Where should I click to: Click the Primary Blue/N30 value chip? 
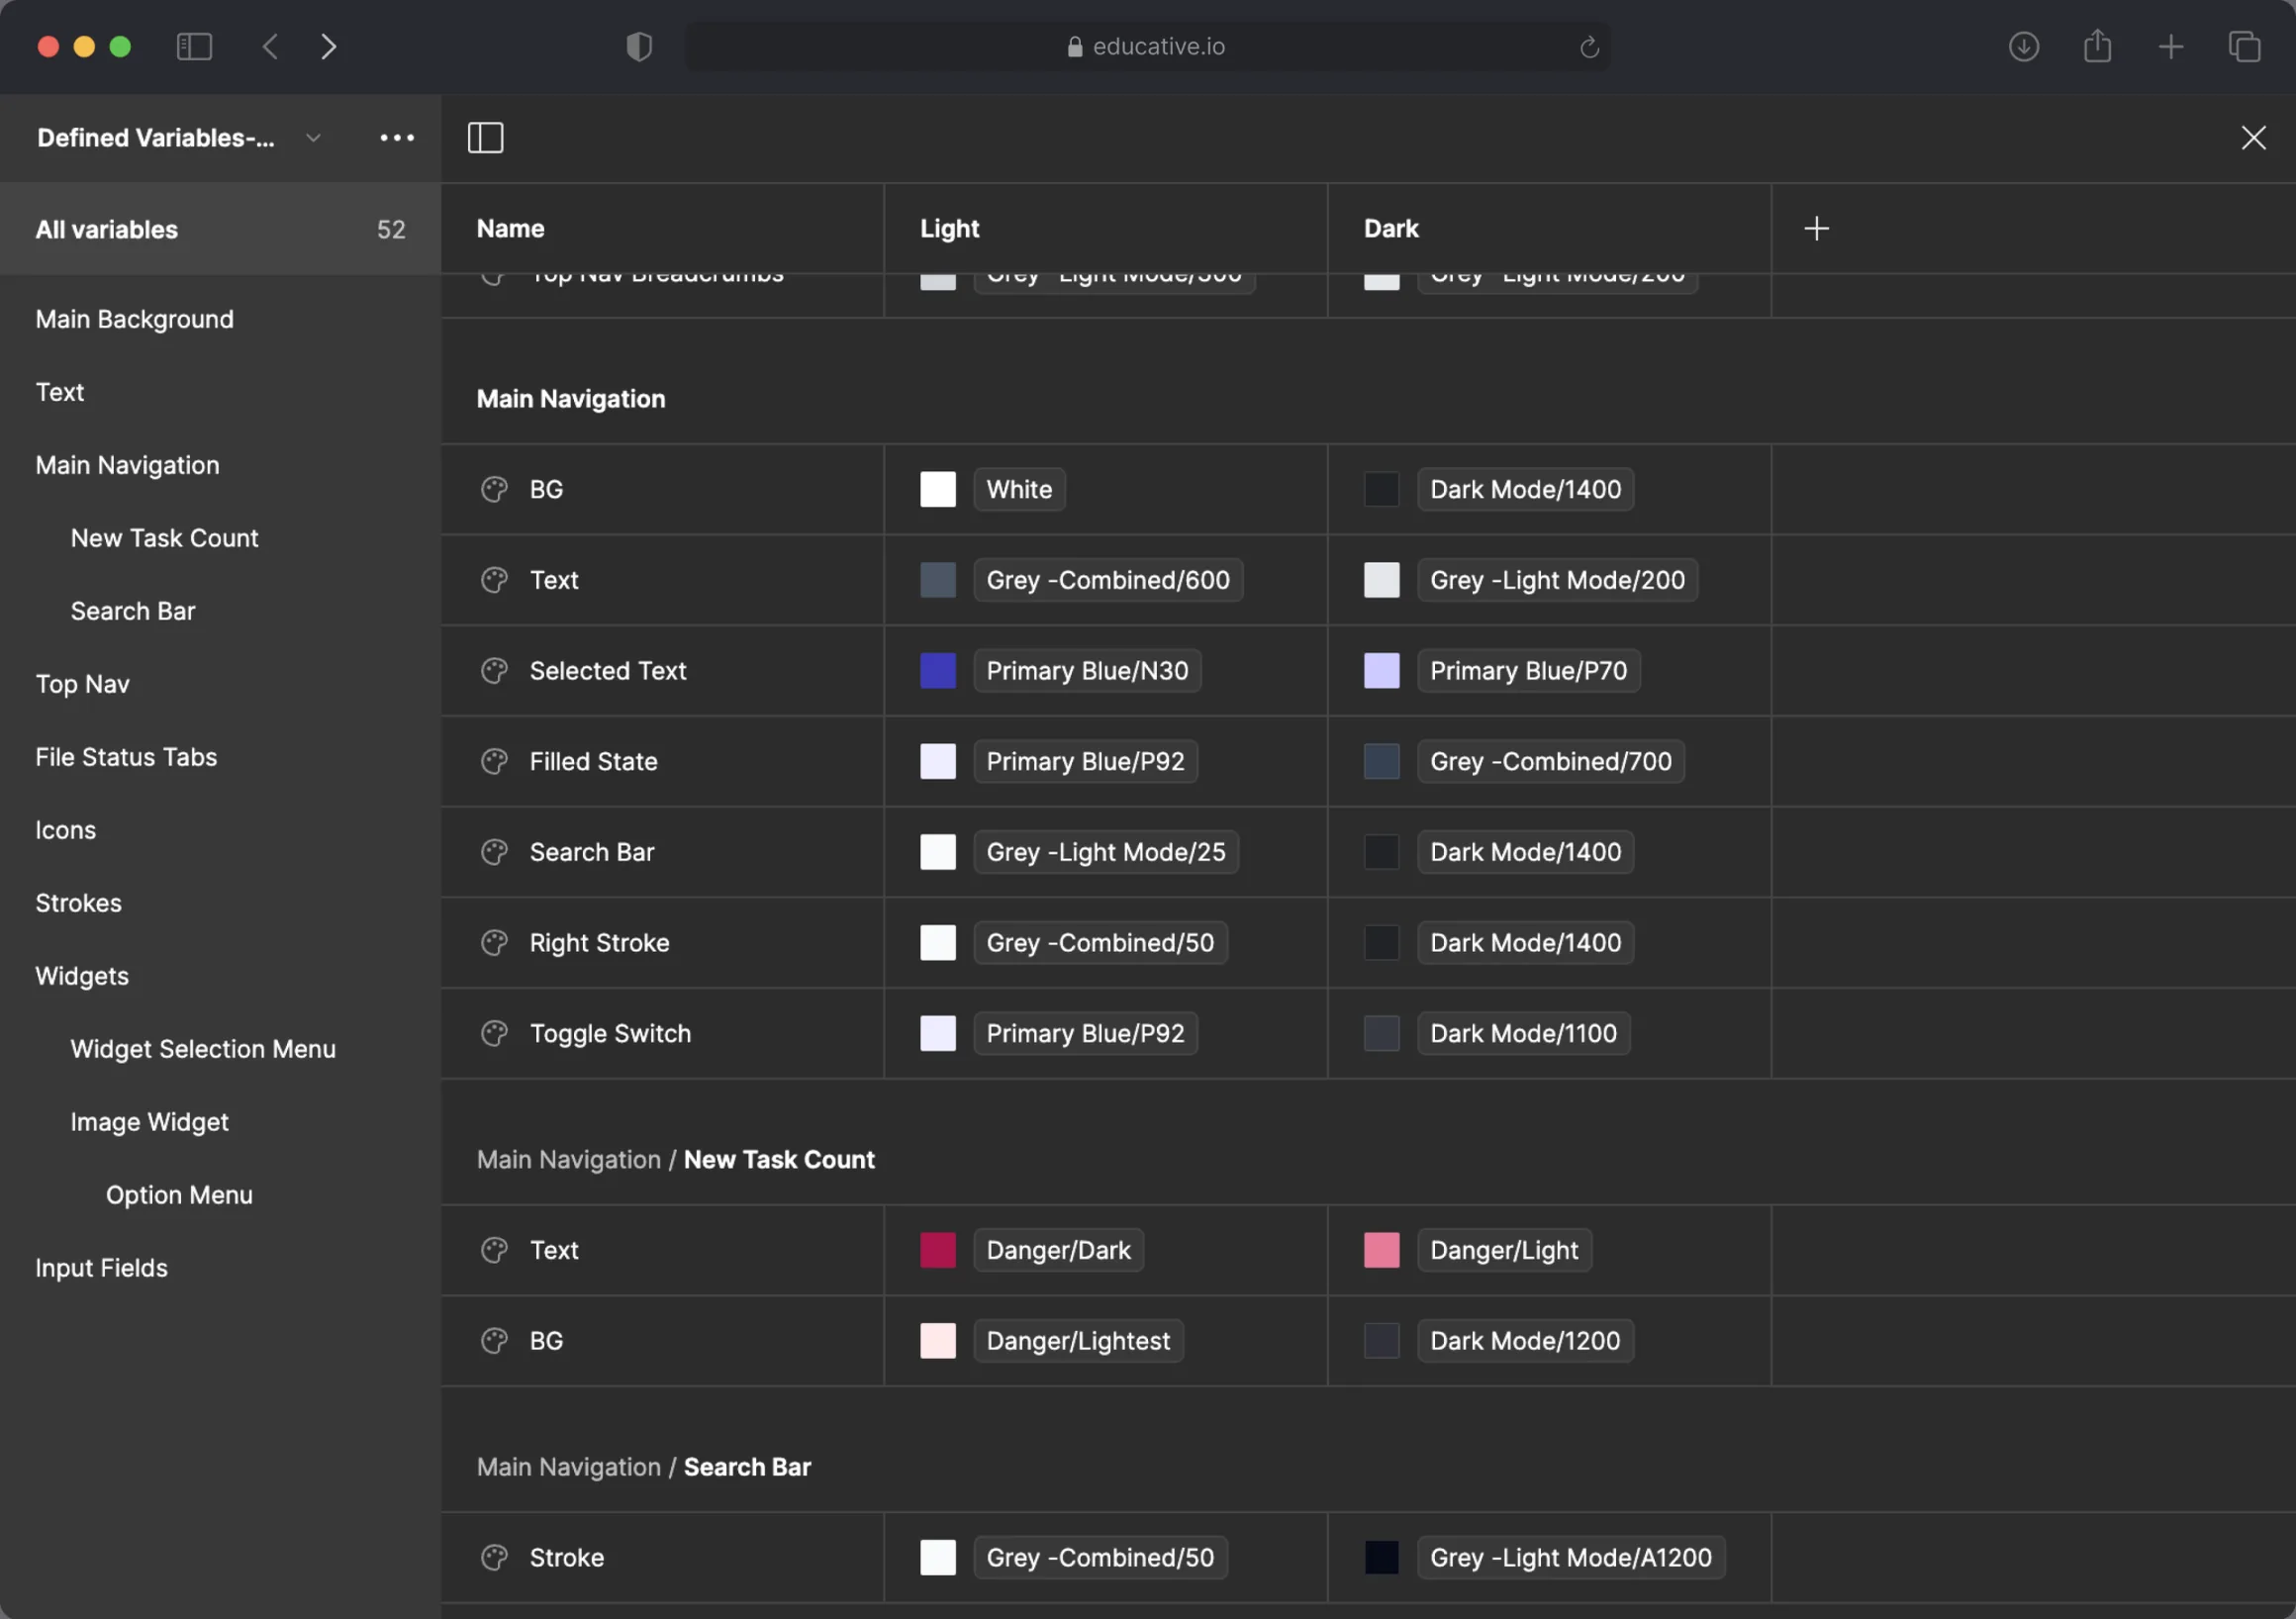1087,671
